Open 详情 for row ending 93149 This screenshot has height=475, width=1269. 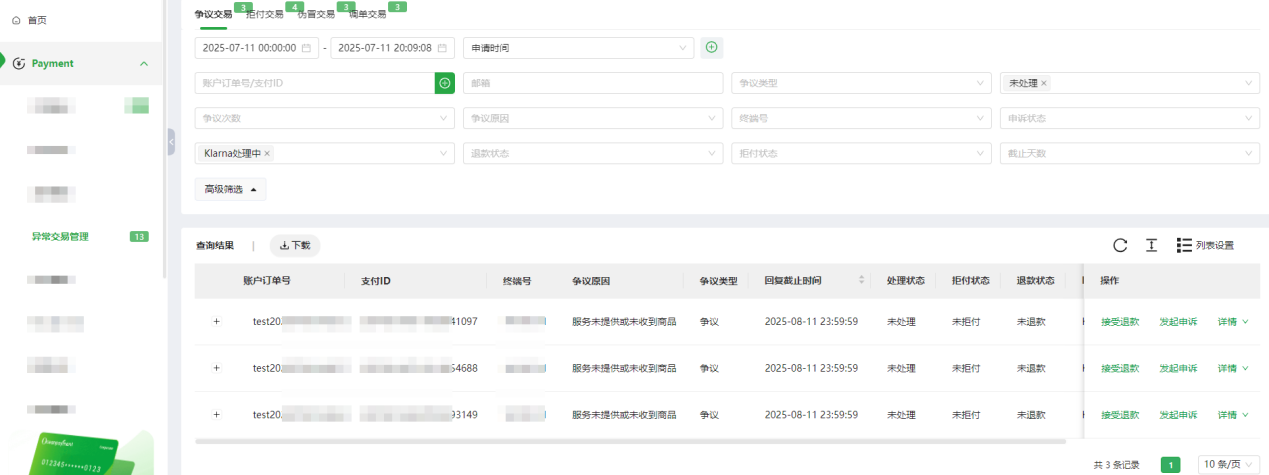(x=1232, y=414)
